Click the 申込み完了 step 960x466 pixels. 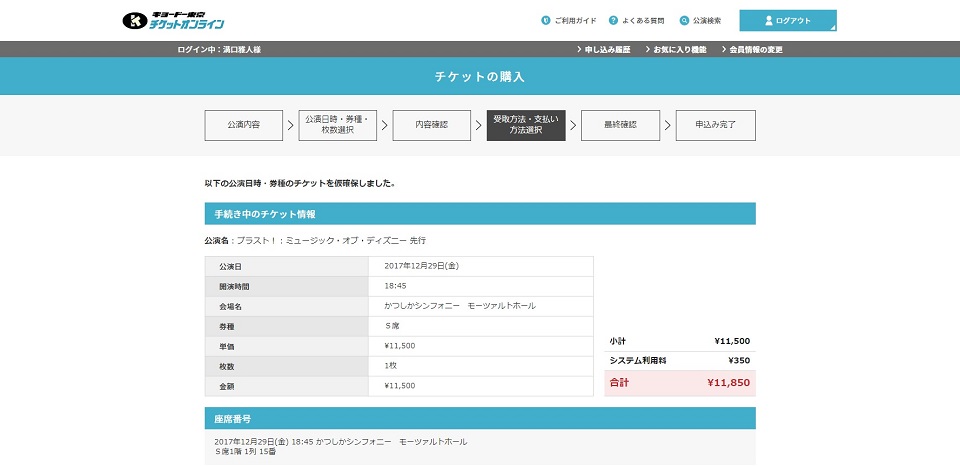[x=715, y=125]
